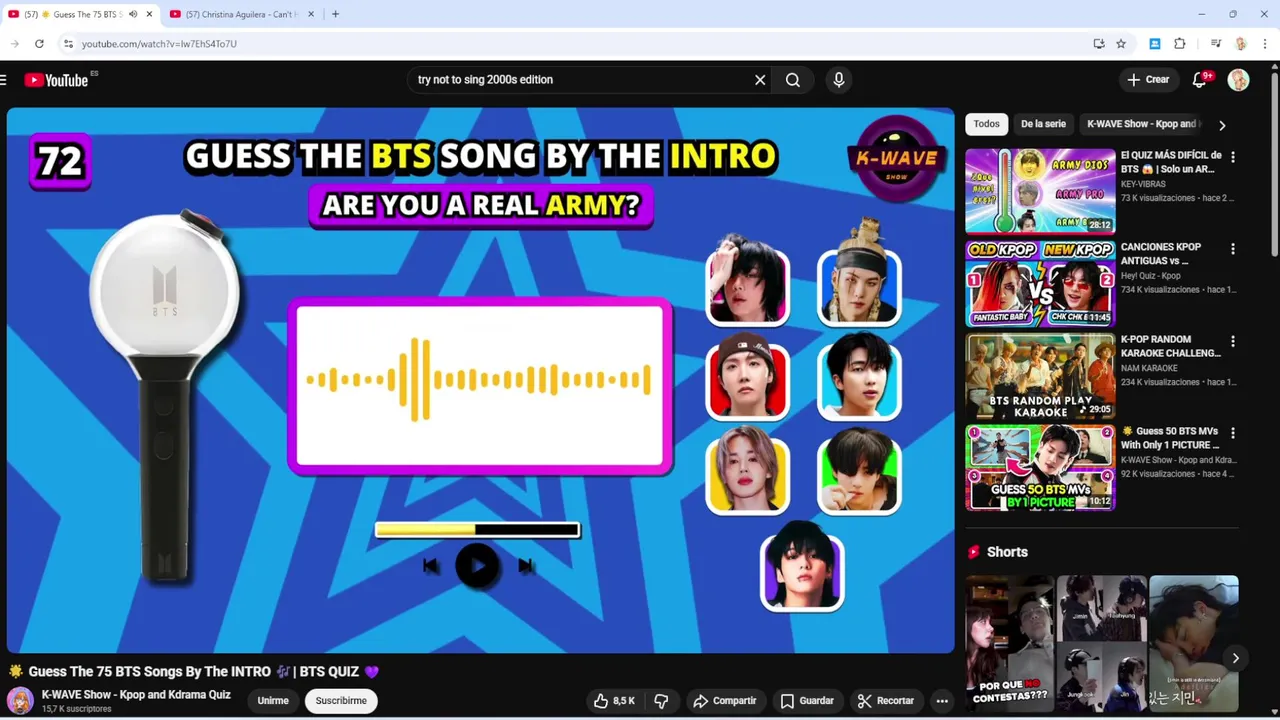1280x720 pixels.
Task: Open the notifications bell
Action: 1200,80
